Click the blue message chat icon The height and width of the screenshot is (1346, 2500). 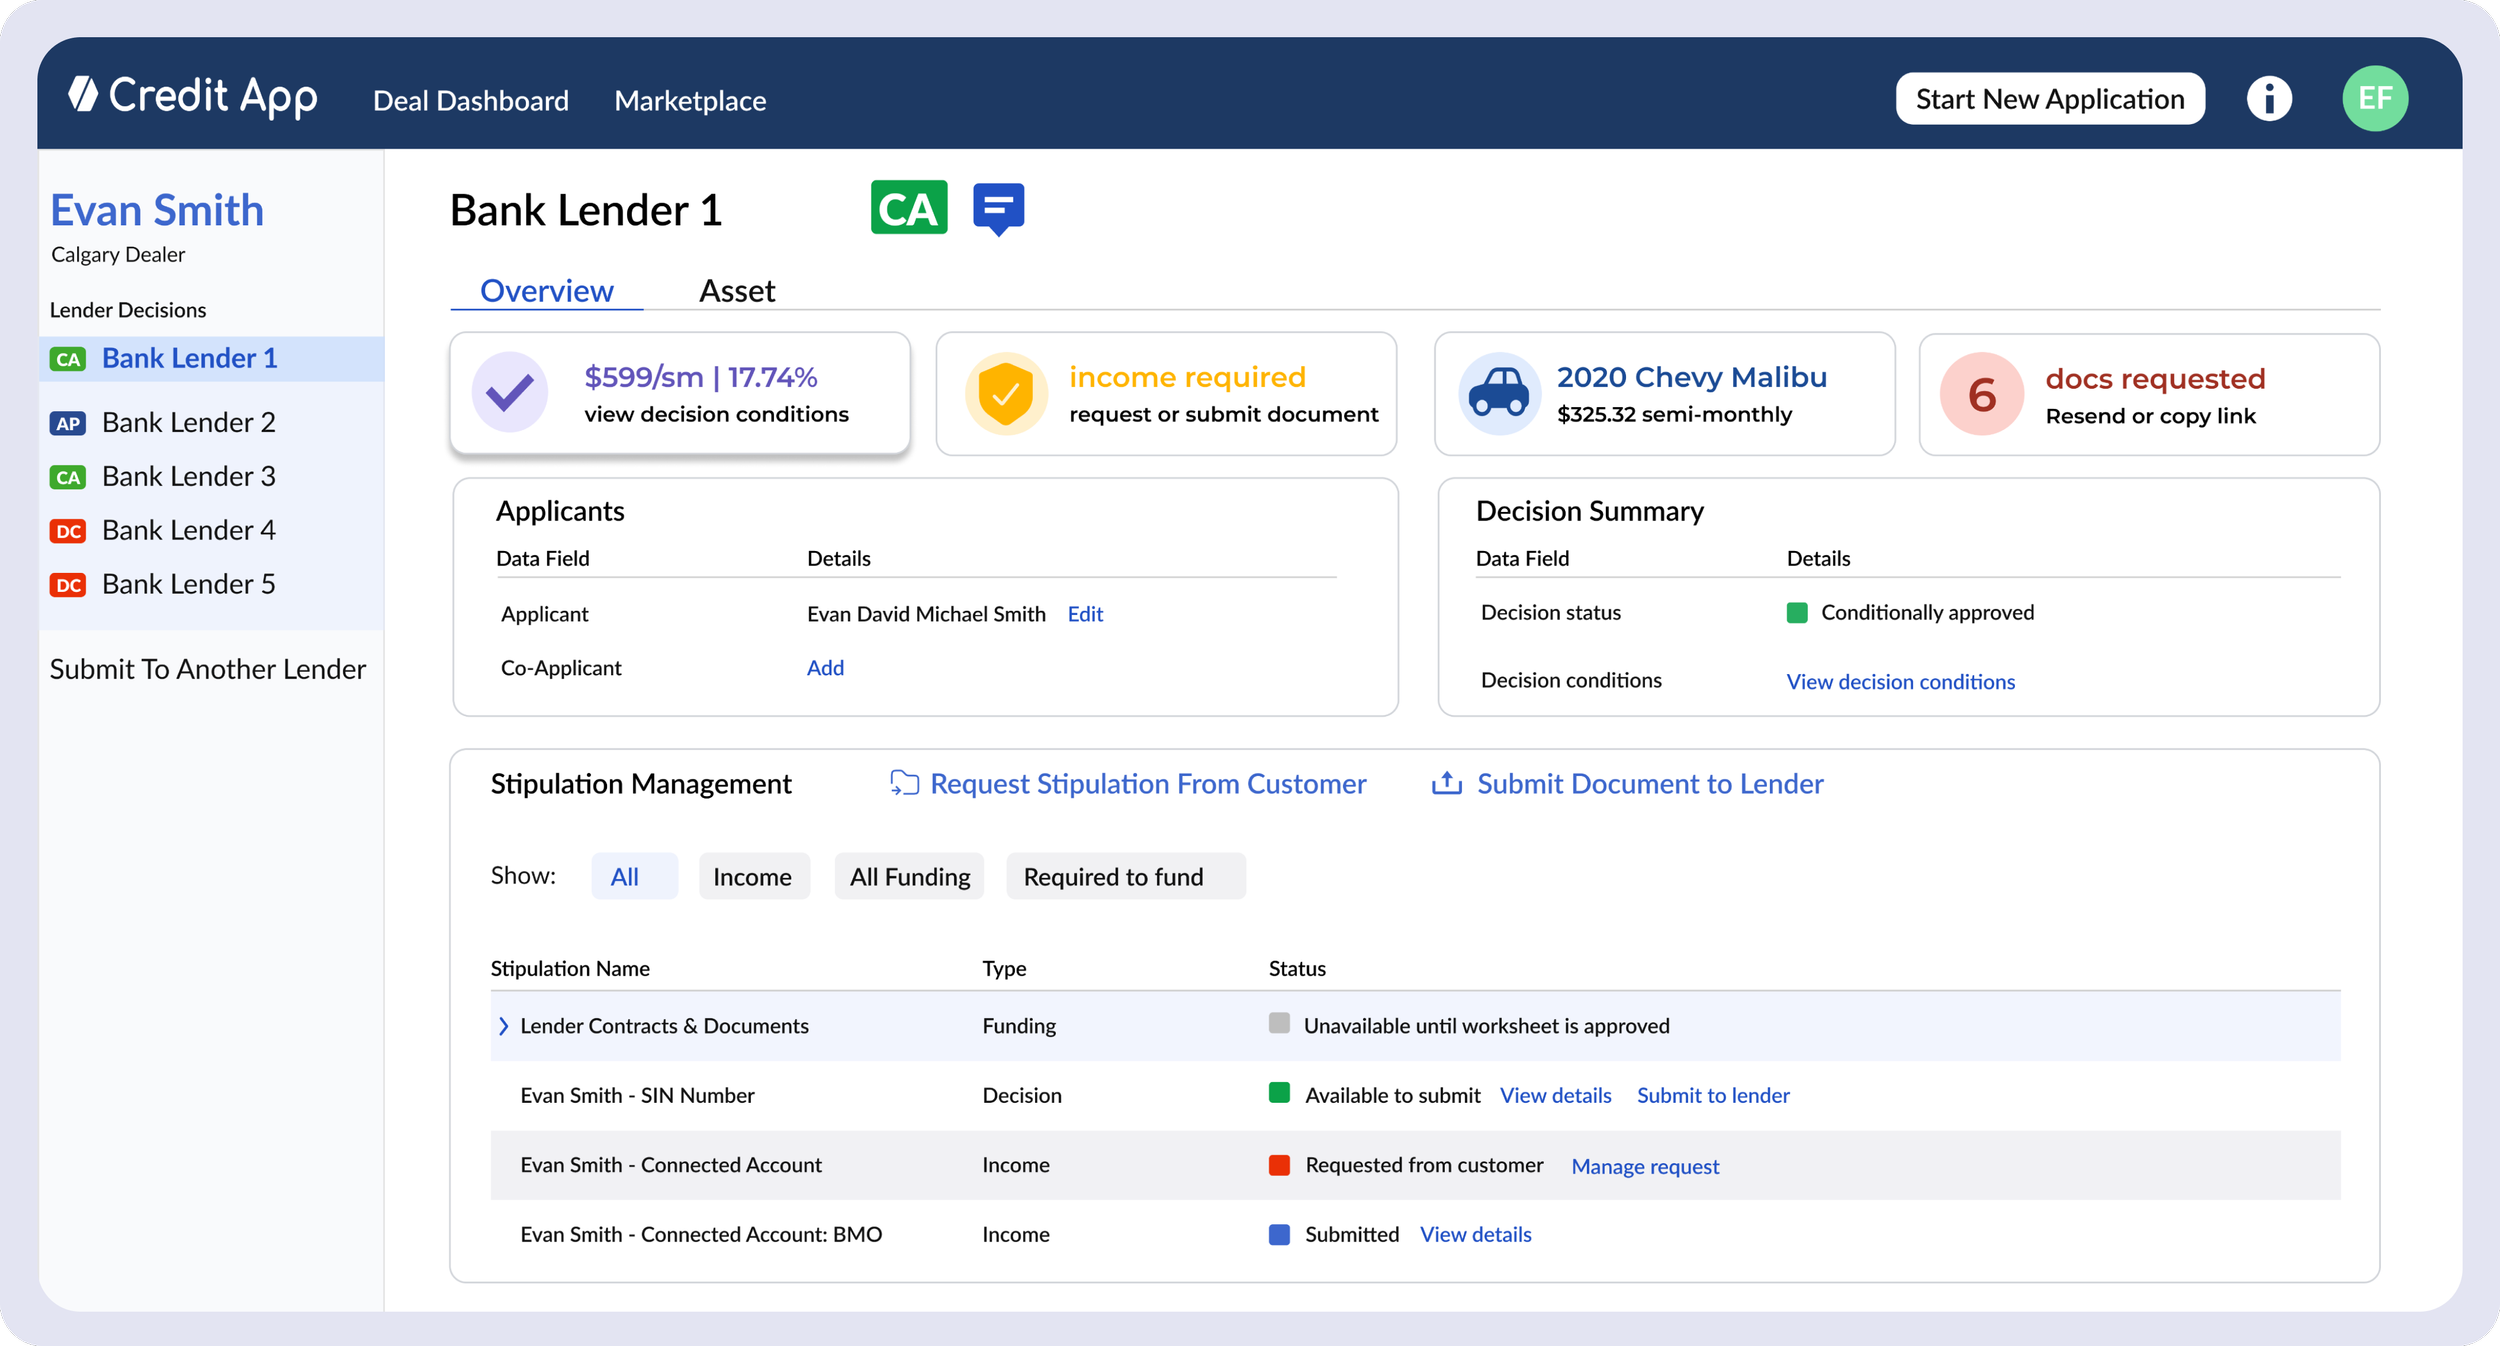pos(998,208)
